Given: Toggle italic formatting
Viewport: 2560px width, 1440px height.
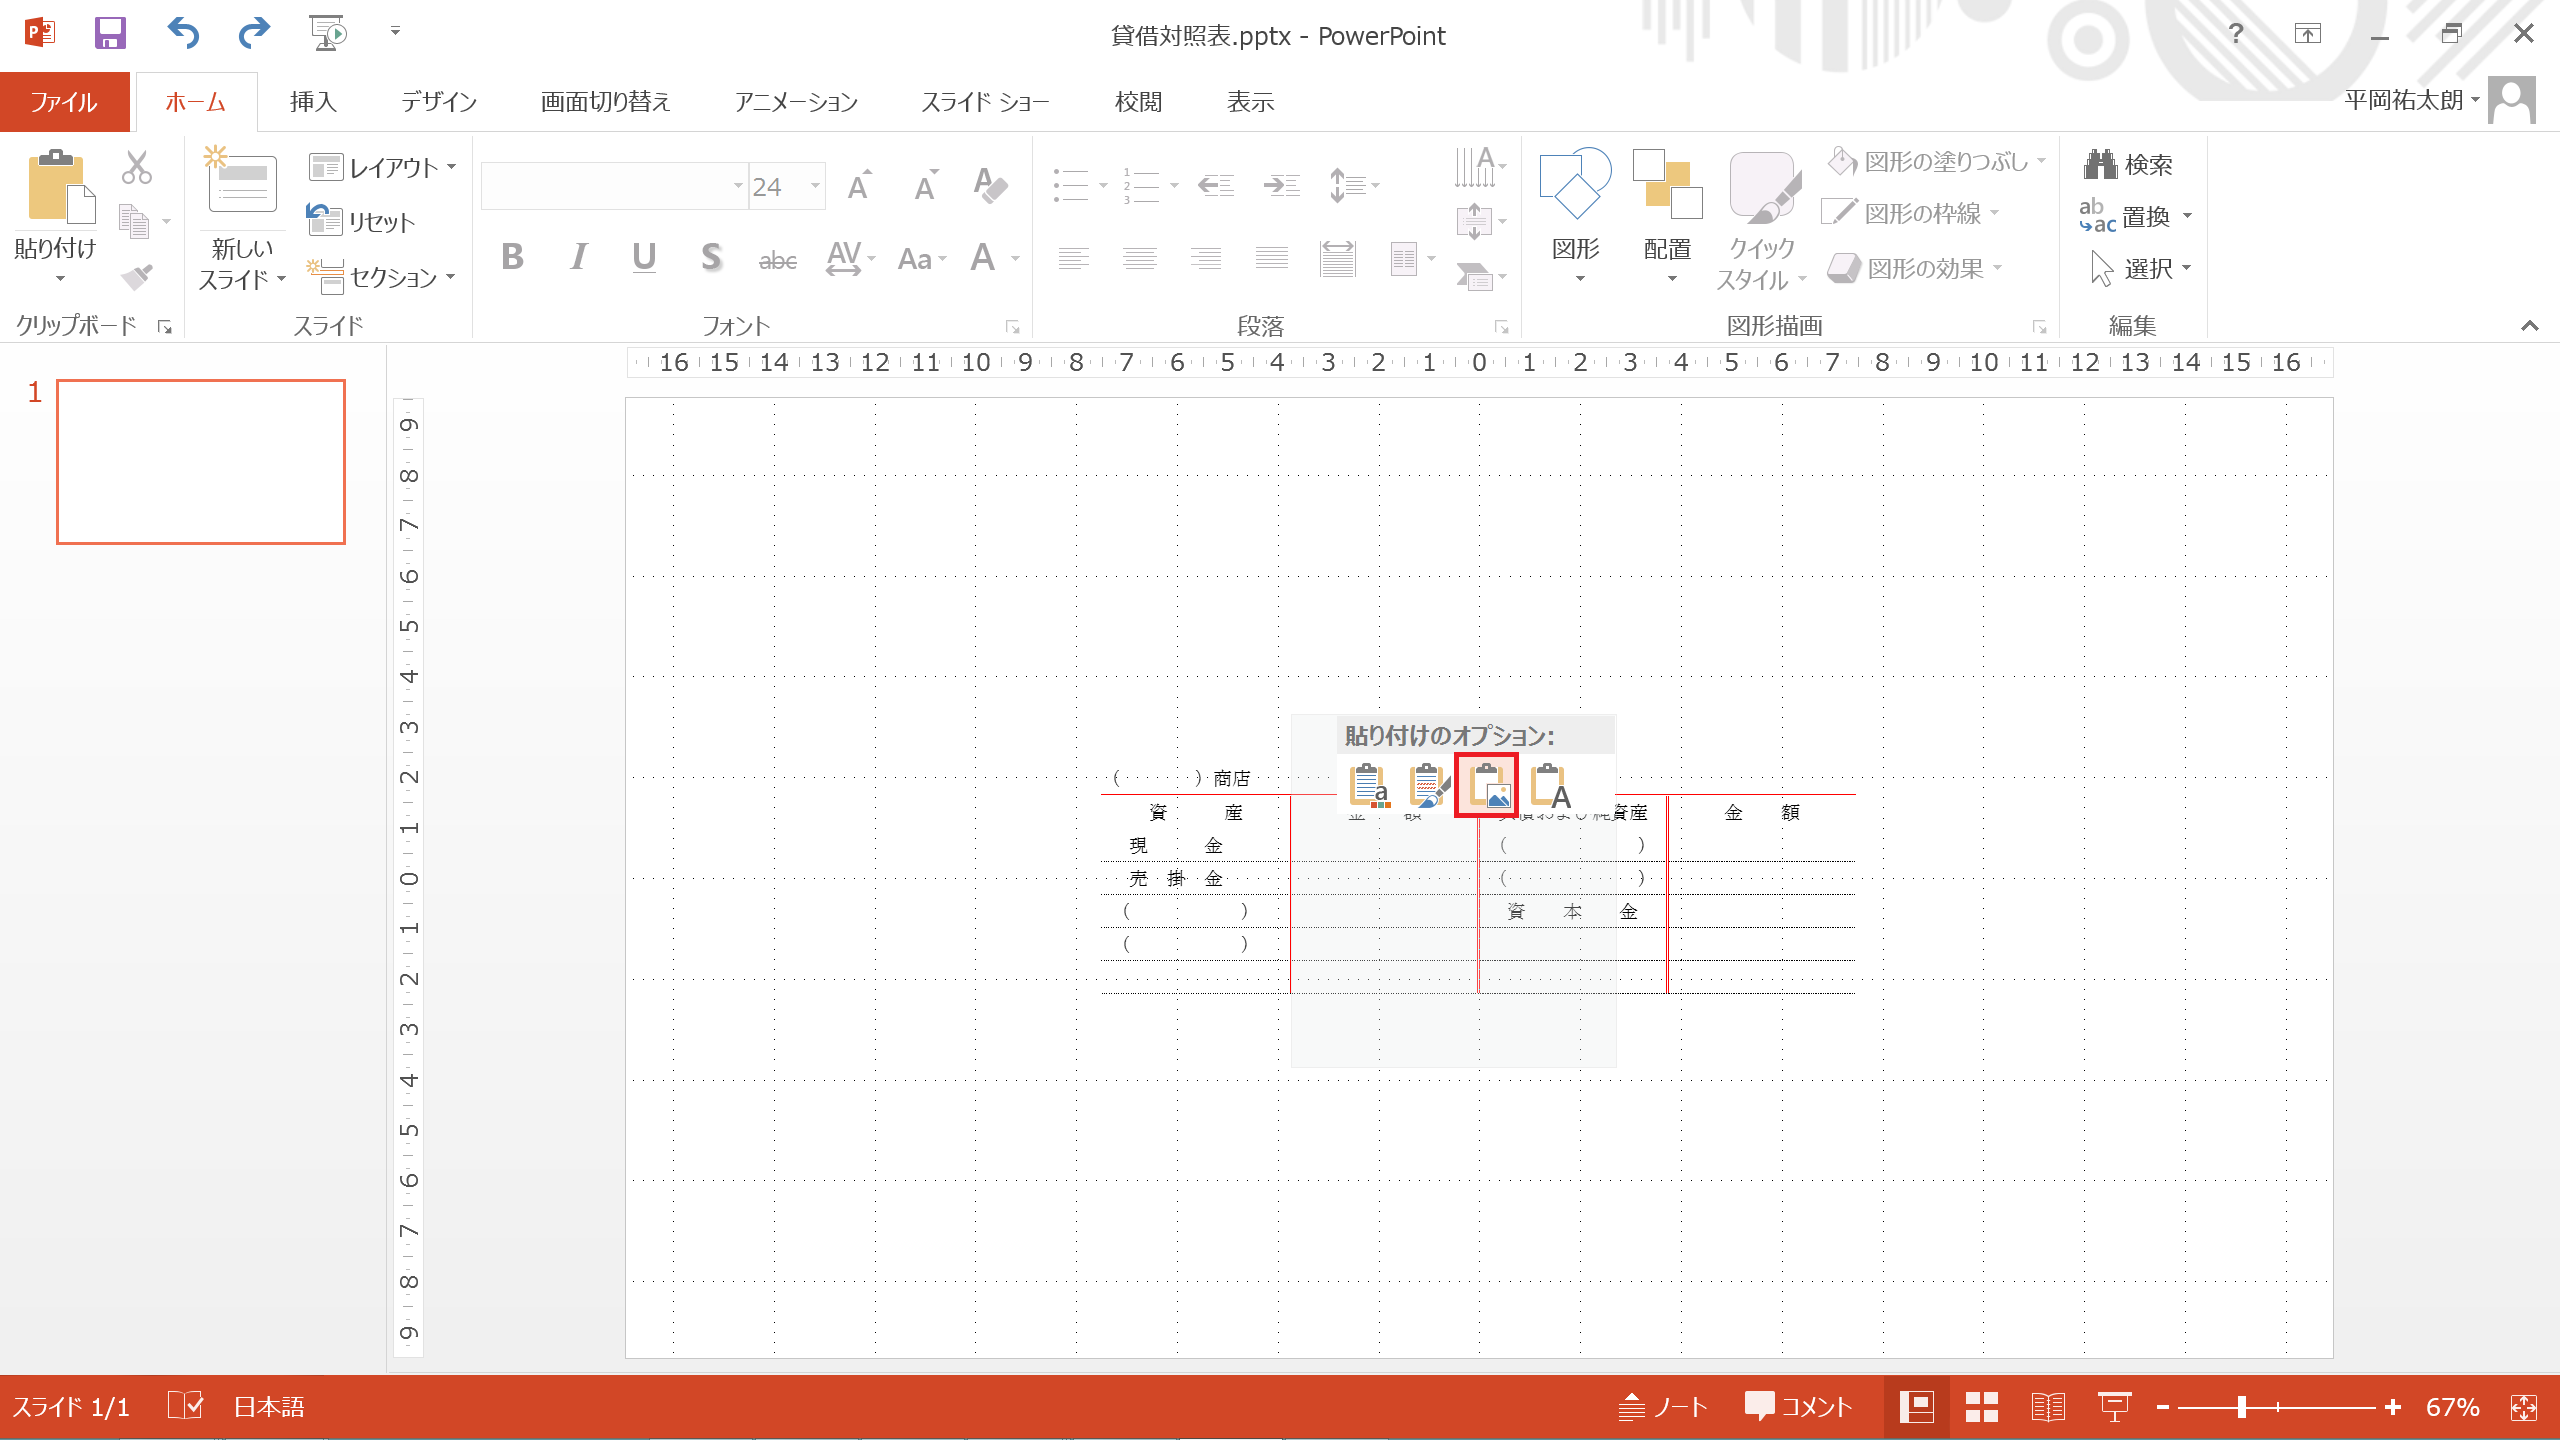Looking at the screenshot, I should (578, 258).
